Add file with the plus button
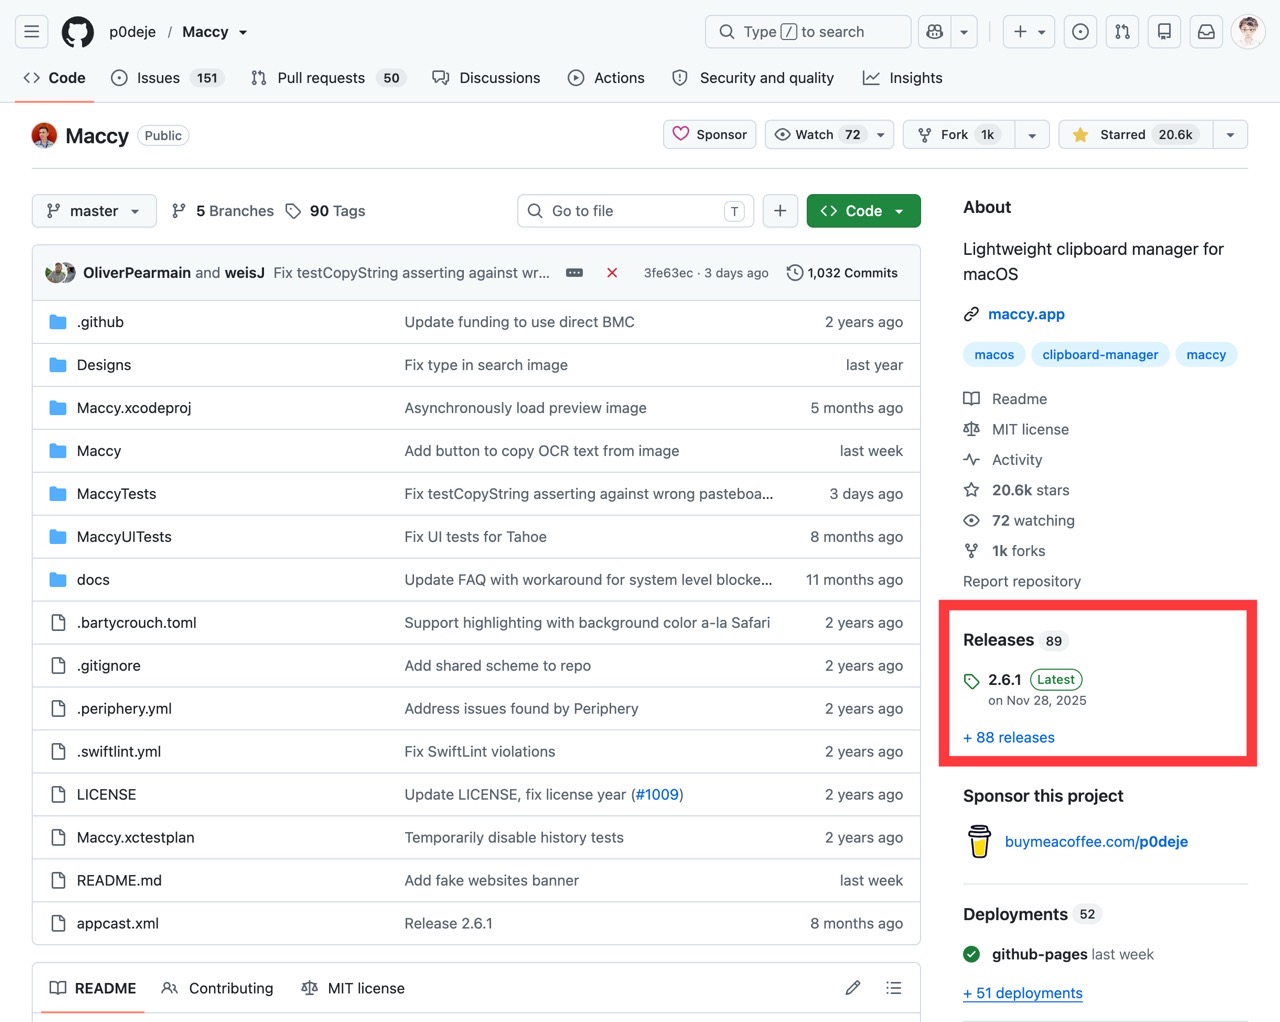Screen dimensions: 1280x1022 [780, 211]
